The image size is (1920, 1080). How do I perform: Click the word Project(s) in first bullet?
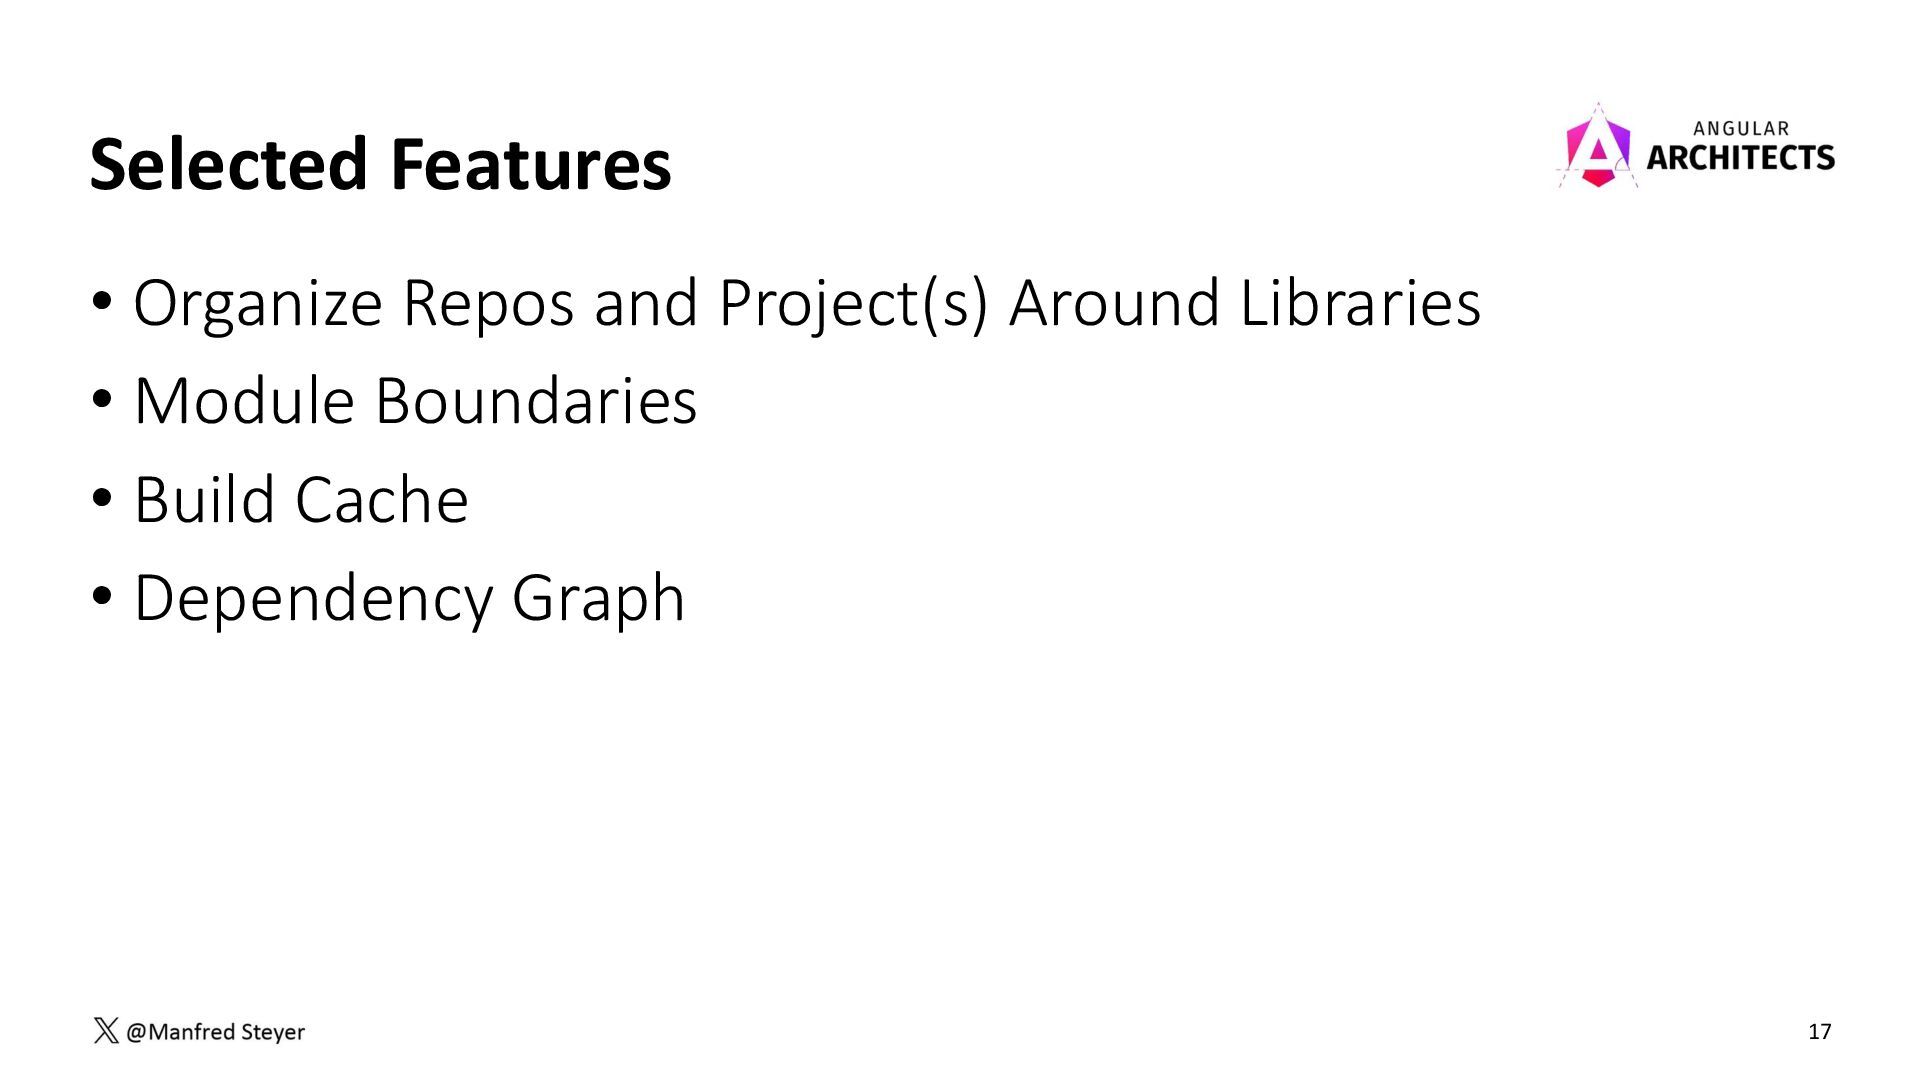853,303
